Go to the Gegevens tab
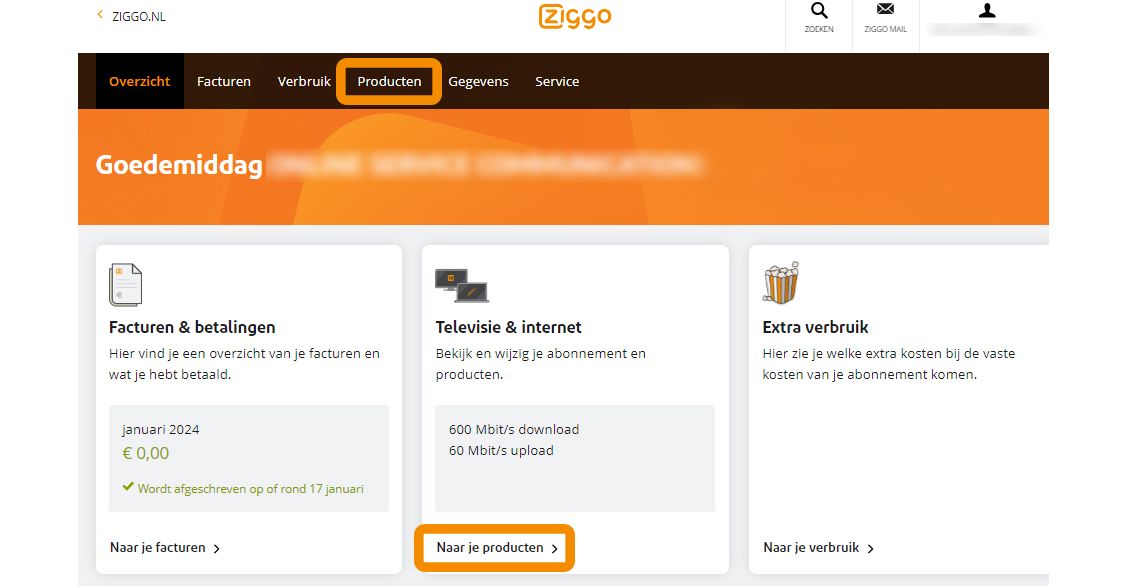The width and height of the screenshot is (1128, 586). tap(478, 82)
